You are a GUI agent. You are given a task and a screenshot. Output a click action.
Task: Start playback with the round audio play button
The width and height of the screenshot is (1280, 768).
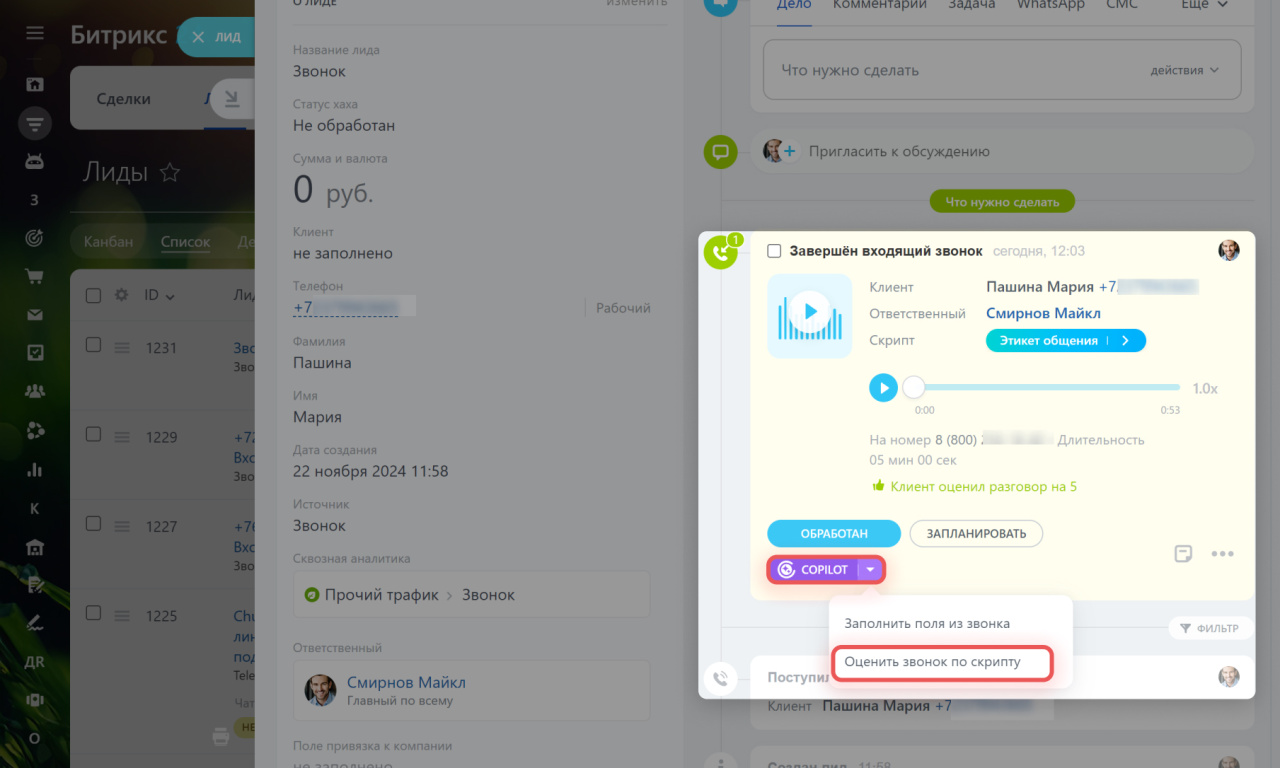pos(883,387)
